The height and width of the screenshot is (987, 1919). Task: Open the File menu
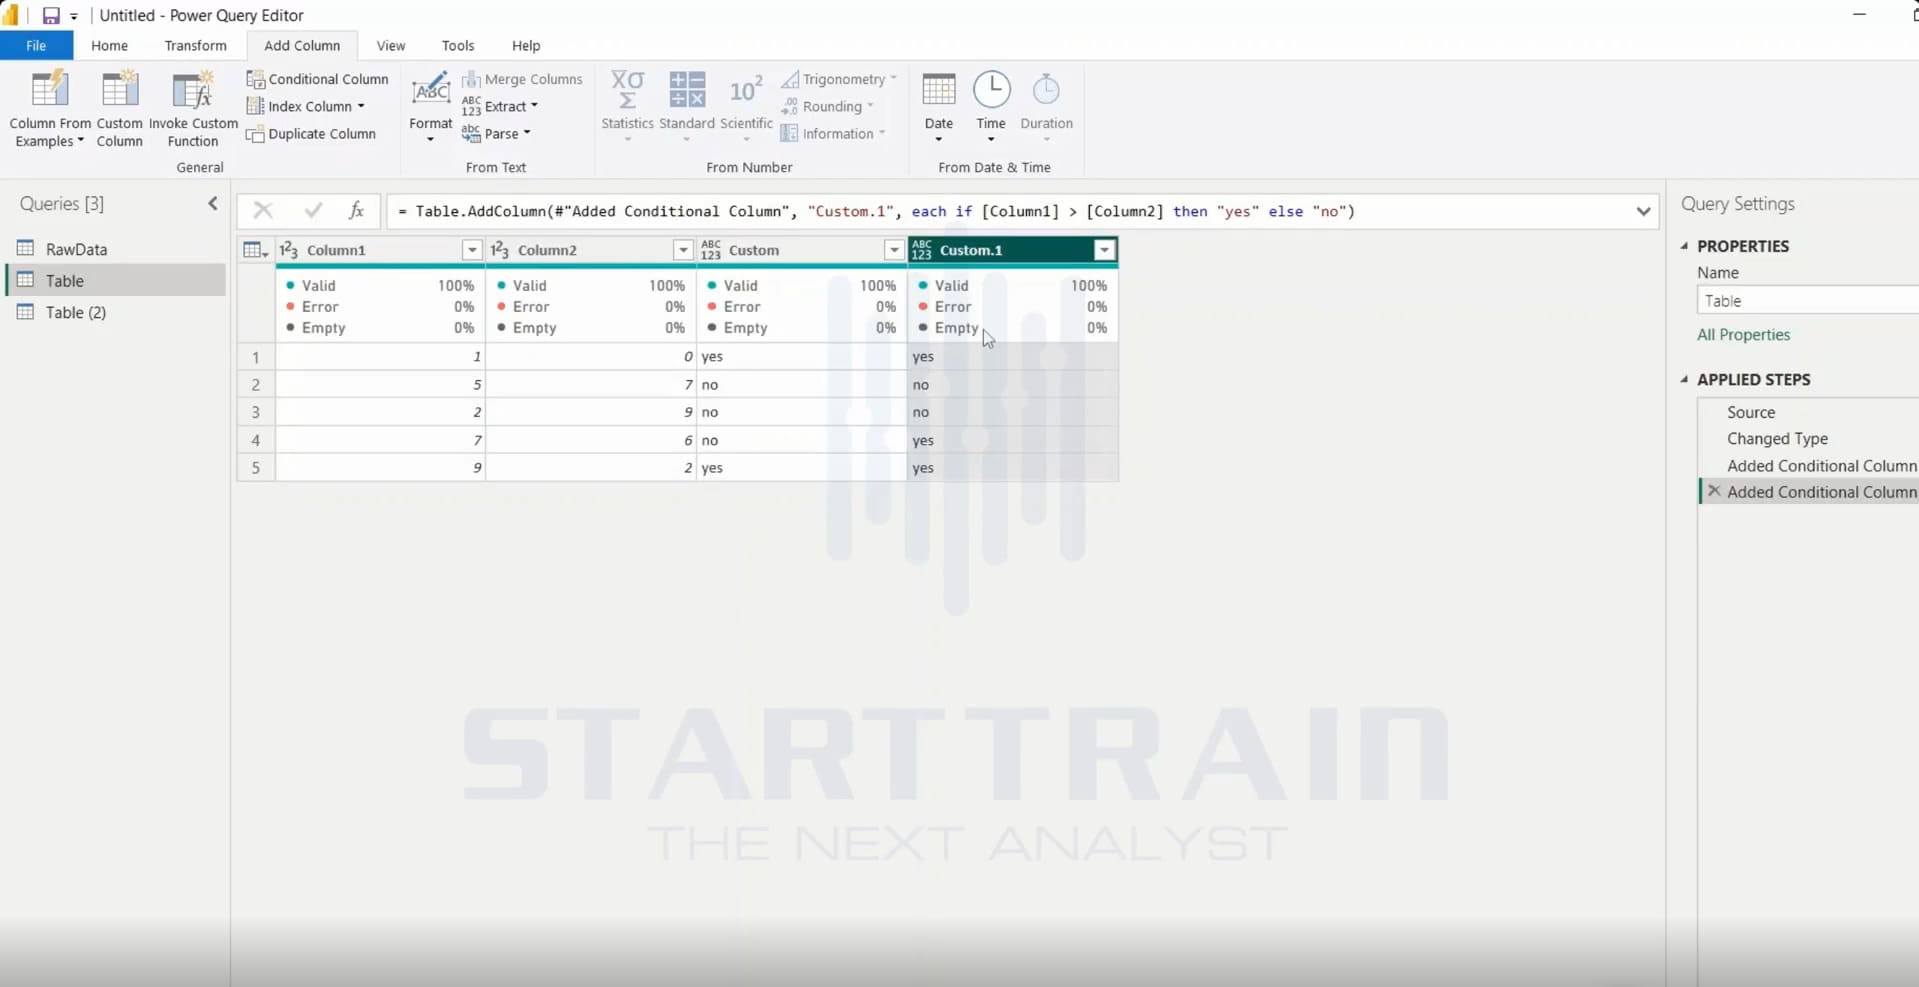[x=36, y=46]
